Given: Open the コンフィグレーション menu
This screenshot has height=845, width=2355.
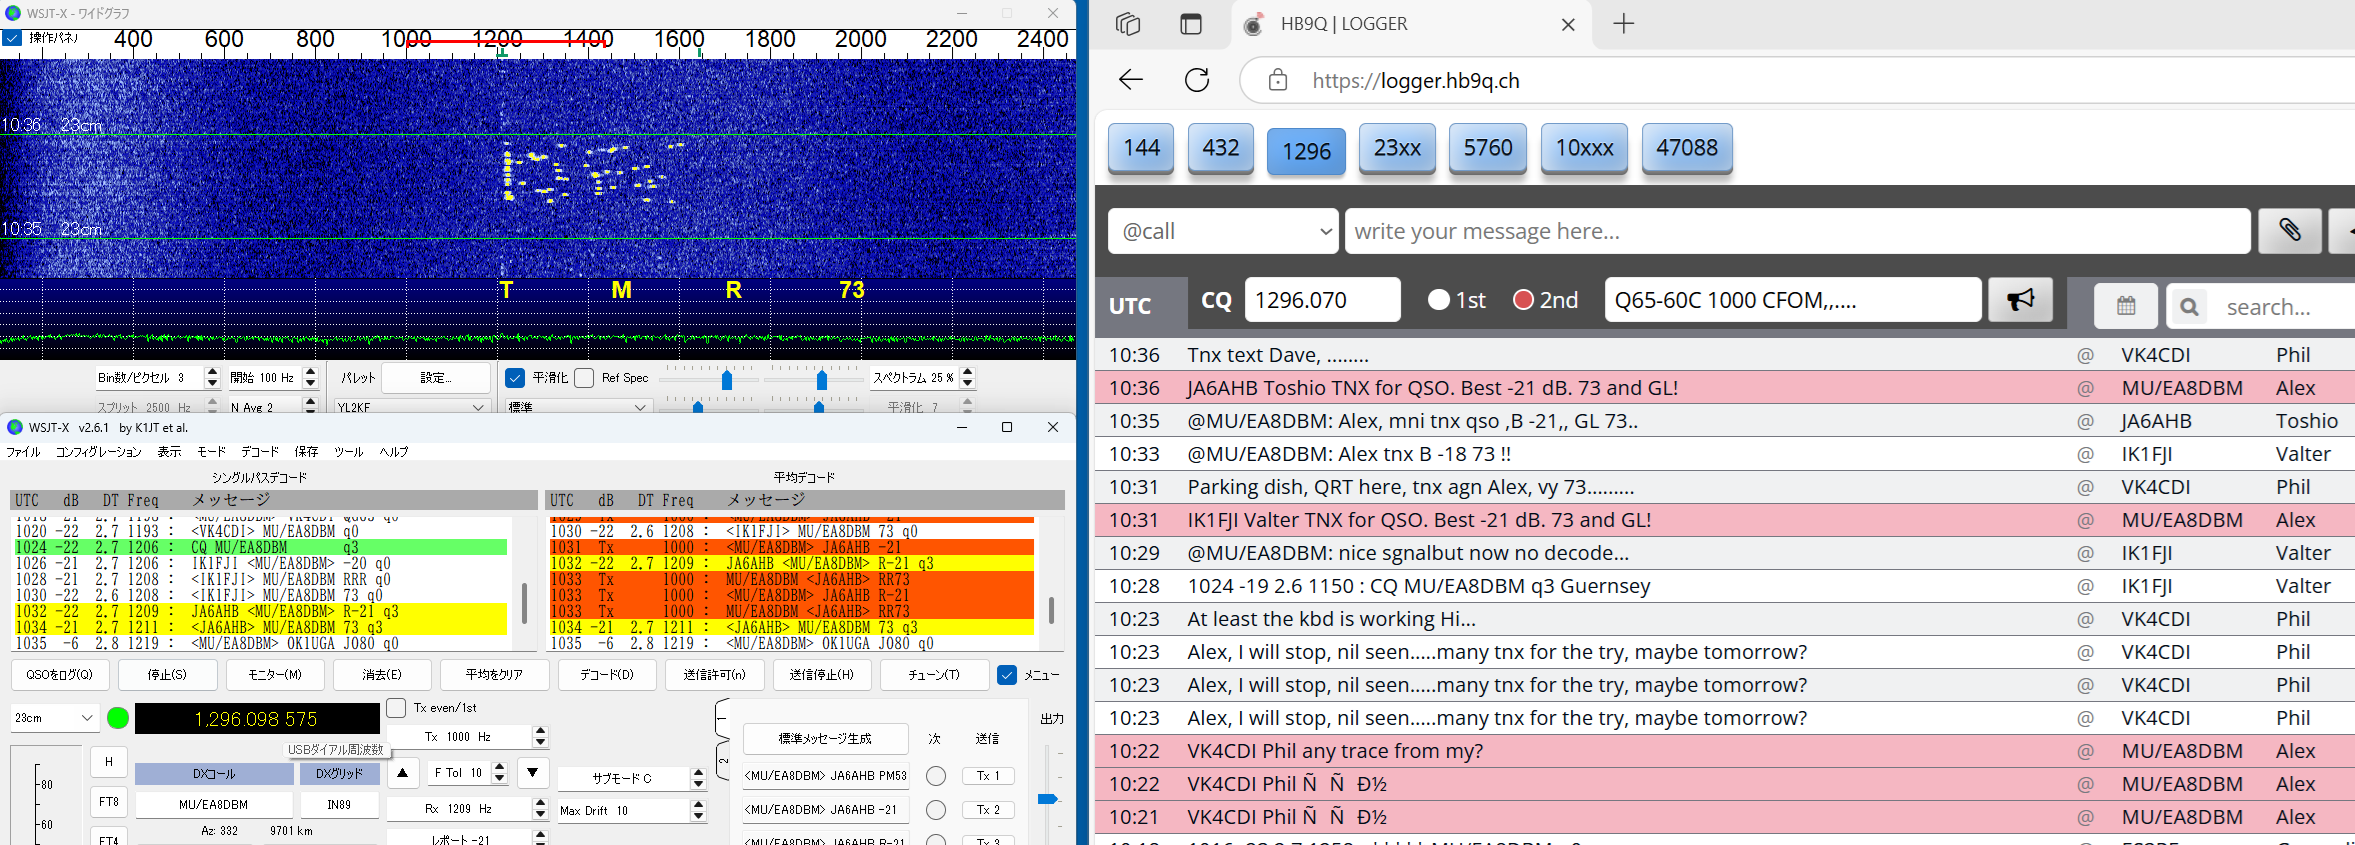Looking at the screenshot, I should pyautogui.click(x=98, y=452).
